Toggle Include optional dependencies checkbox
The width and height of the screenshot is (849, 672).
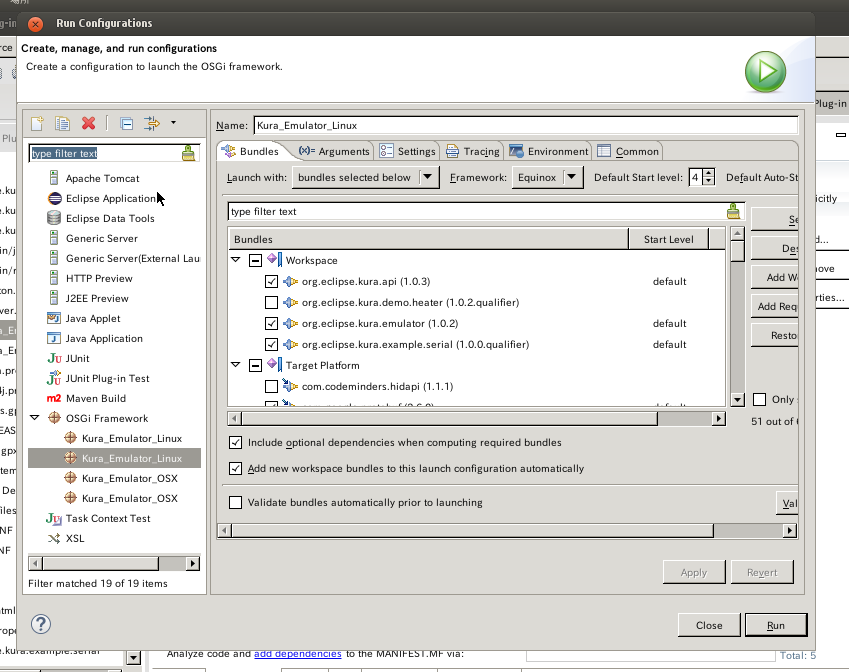pos(236,442)
